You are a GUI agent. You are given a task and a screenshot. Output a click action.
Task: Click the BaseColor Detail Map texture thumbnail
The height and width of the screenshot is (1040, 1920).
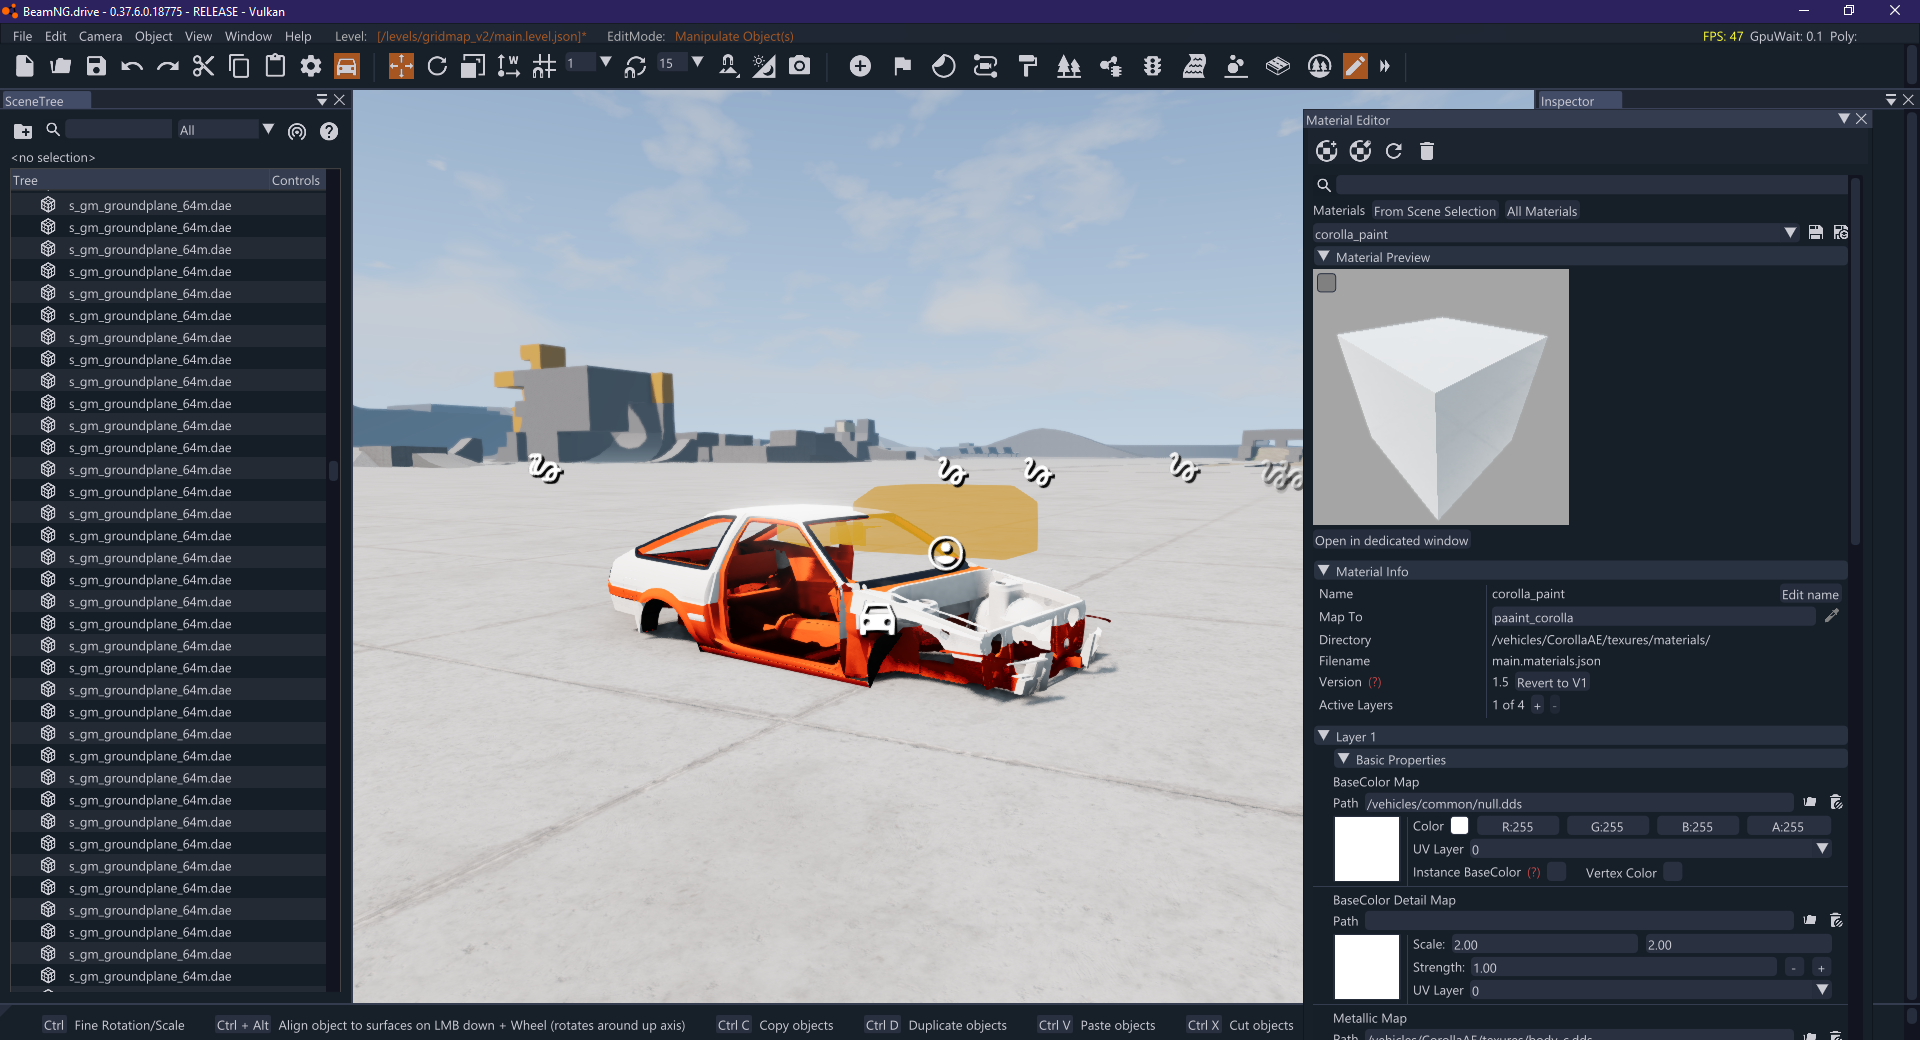point(1367,967)
